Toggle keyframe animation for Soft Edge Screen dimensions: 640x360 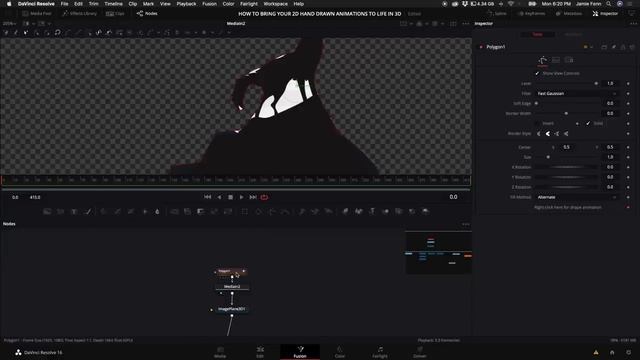point(628,103)
